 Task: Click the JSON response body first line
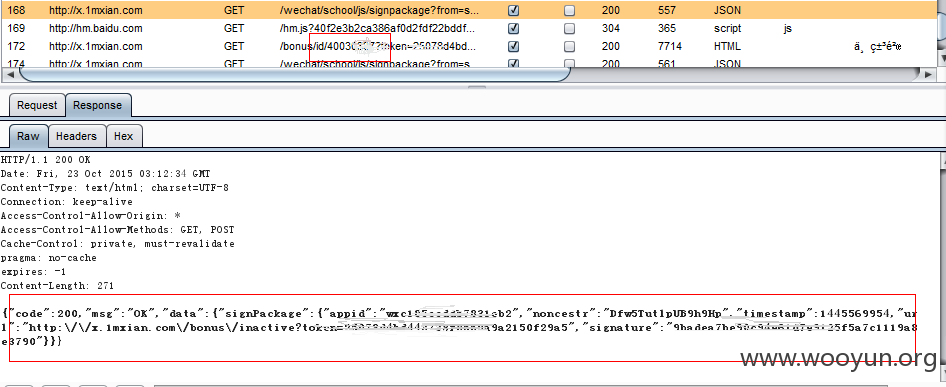coord(460,314)
